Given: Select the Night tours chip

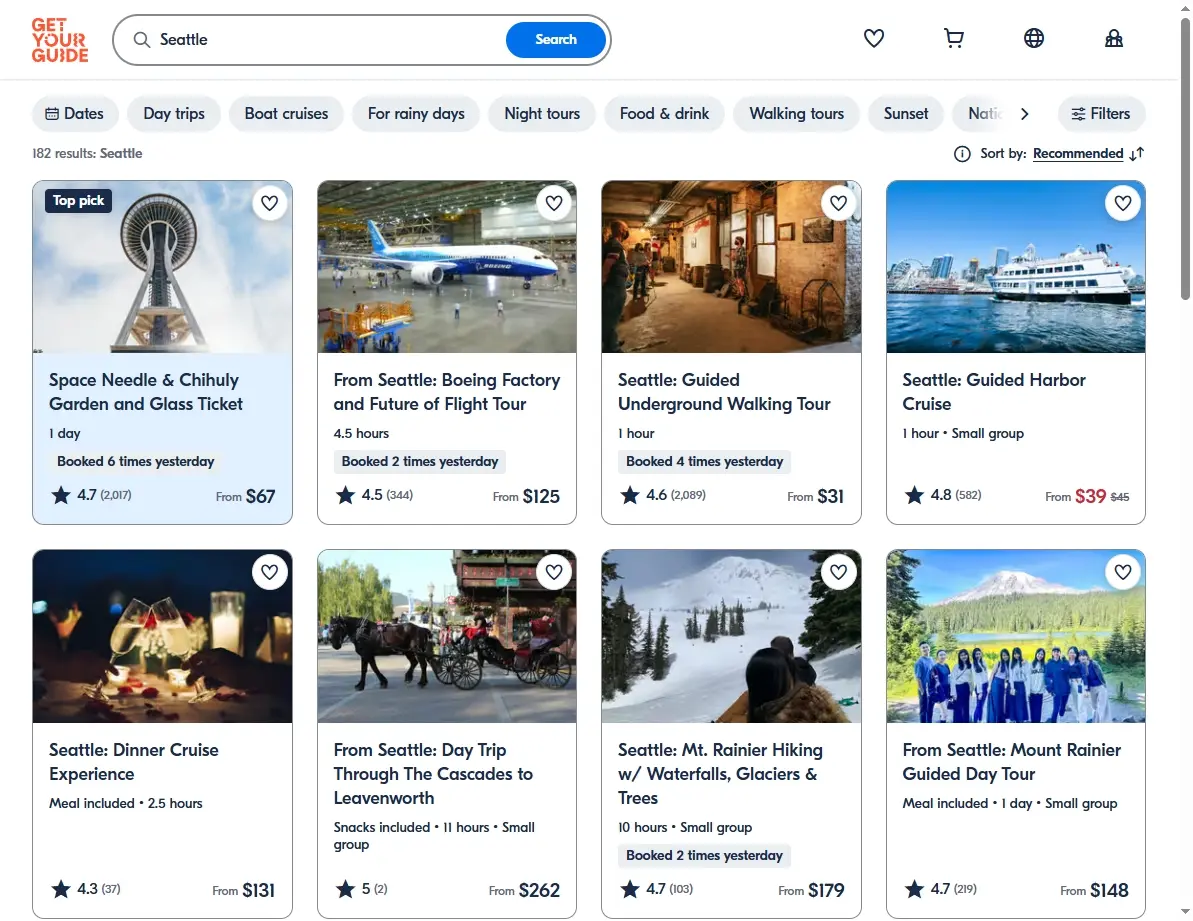Looking at the screenshot, I should (542, 113).
